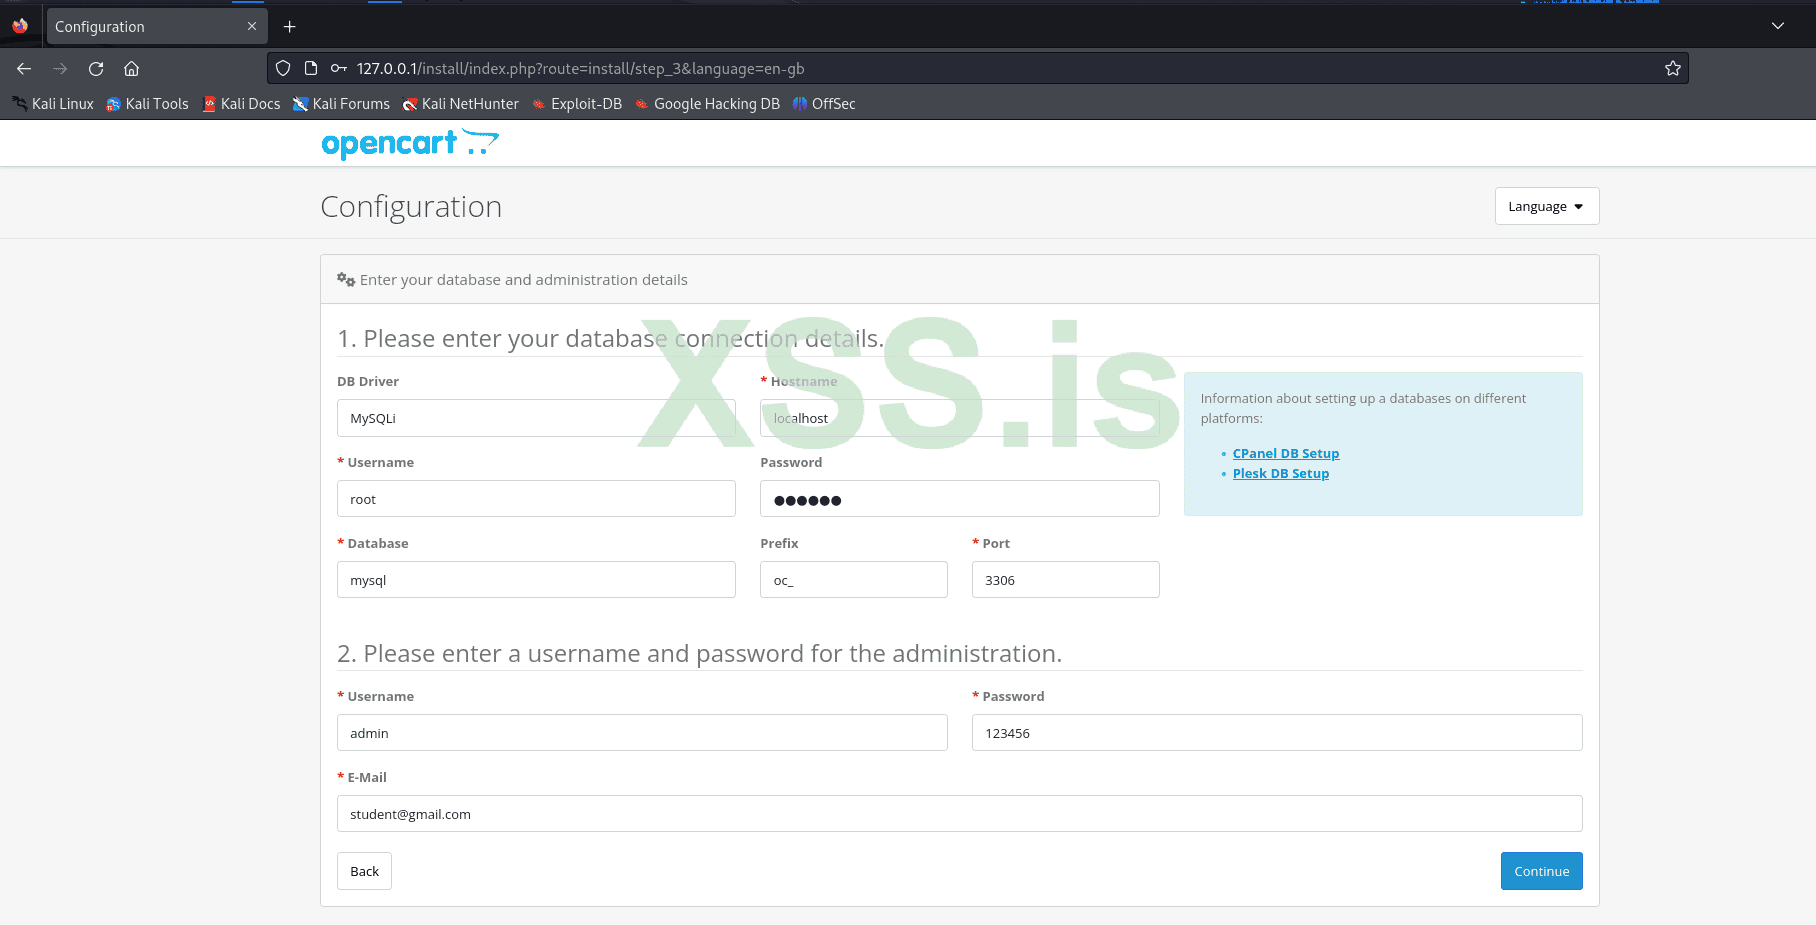
Task: Click the database Username field containing root
Action: 536,499
